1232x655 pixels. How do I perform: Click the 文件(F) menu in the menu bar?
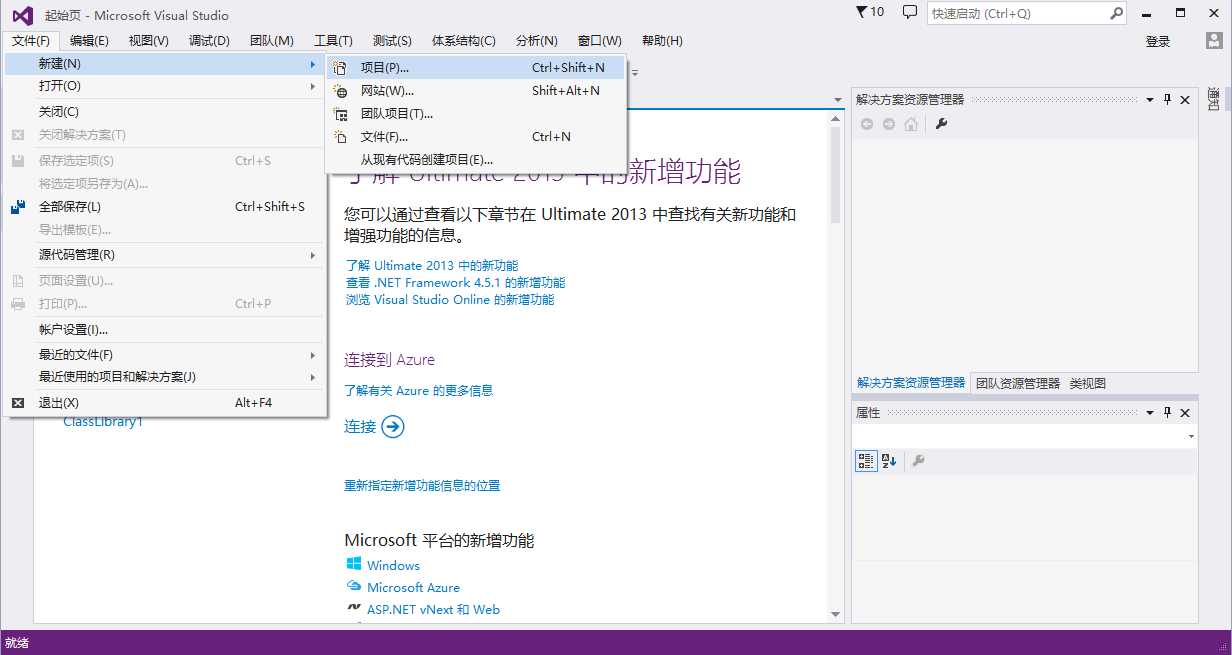31,41
